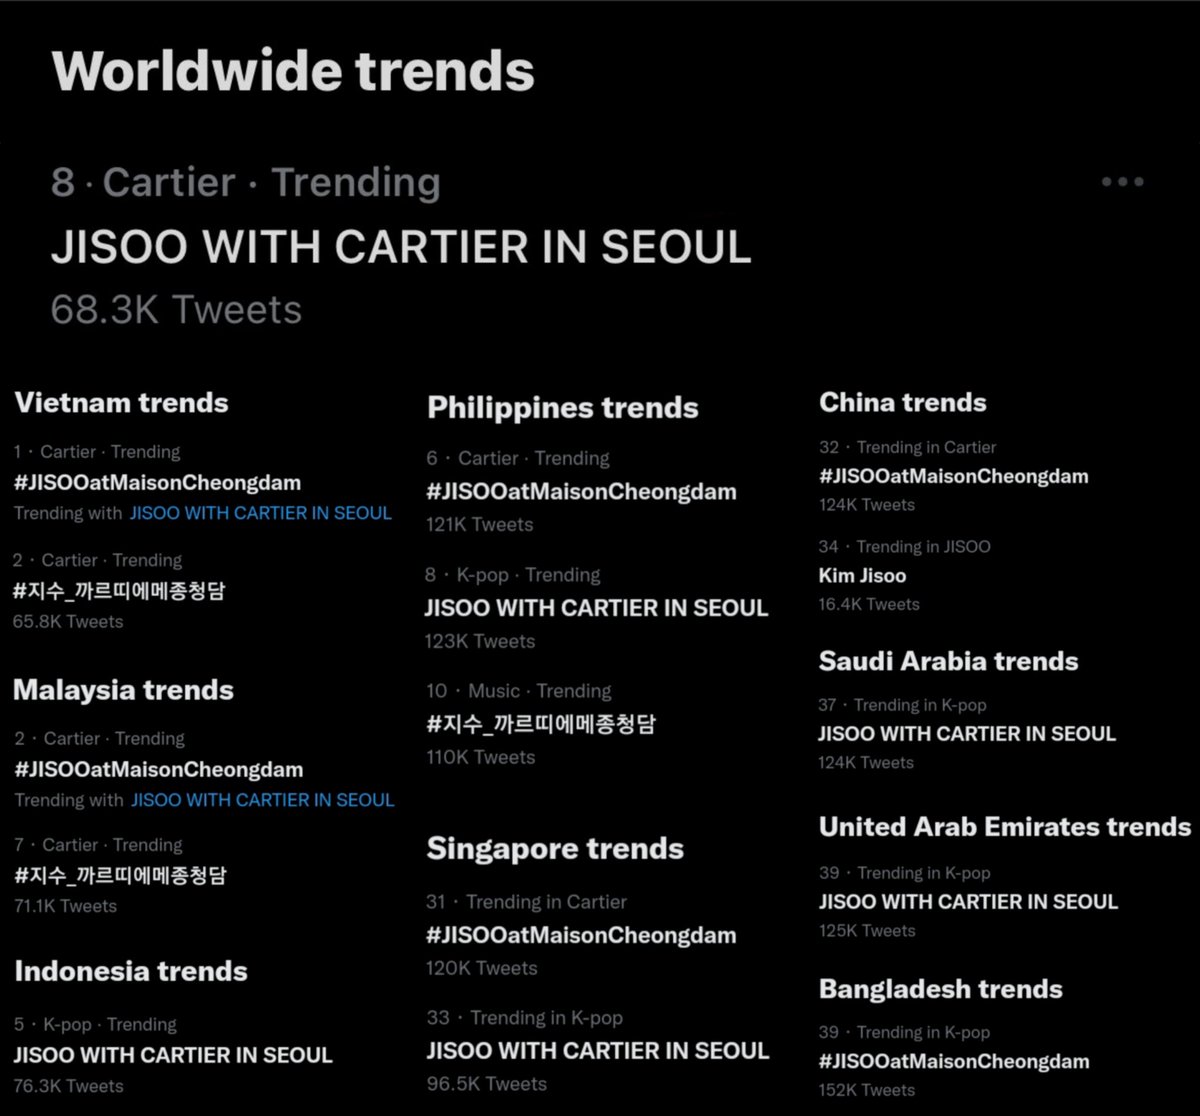1200x1116 pixels.
Task: Open JISOO WITH CARTIER IN SEOUL under Saudi Arabia
Action: 967,733
